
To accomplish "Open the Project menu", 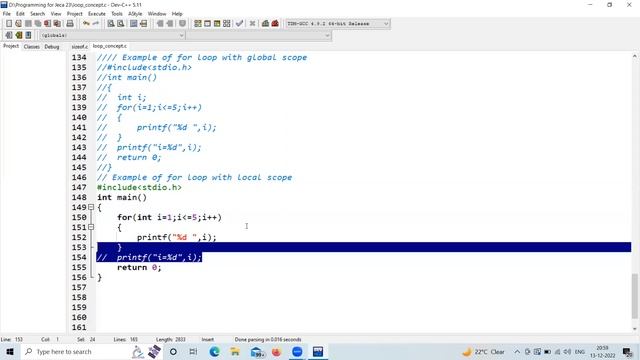I will tap(75, 14).
